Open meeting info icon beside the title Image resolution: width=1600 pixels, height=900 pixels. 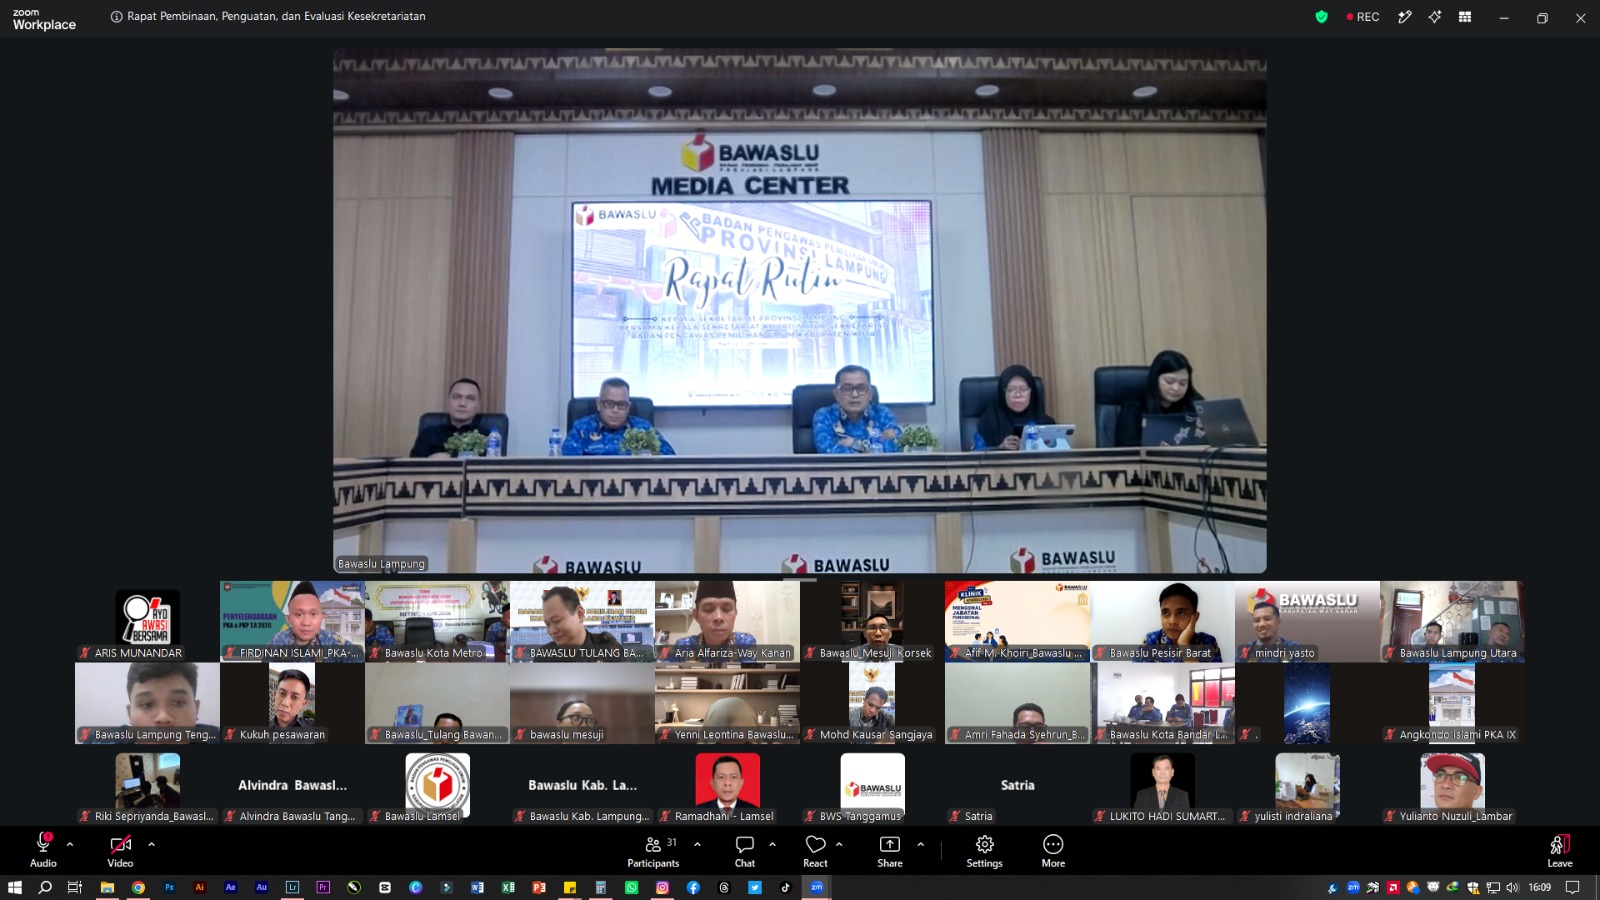[117, 17]
